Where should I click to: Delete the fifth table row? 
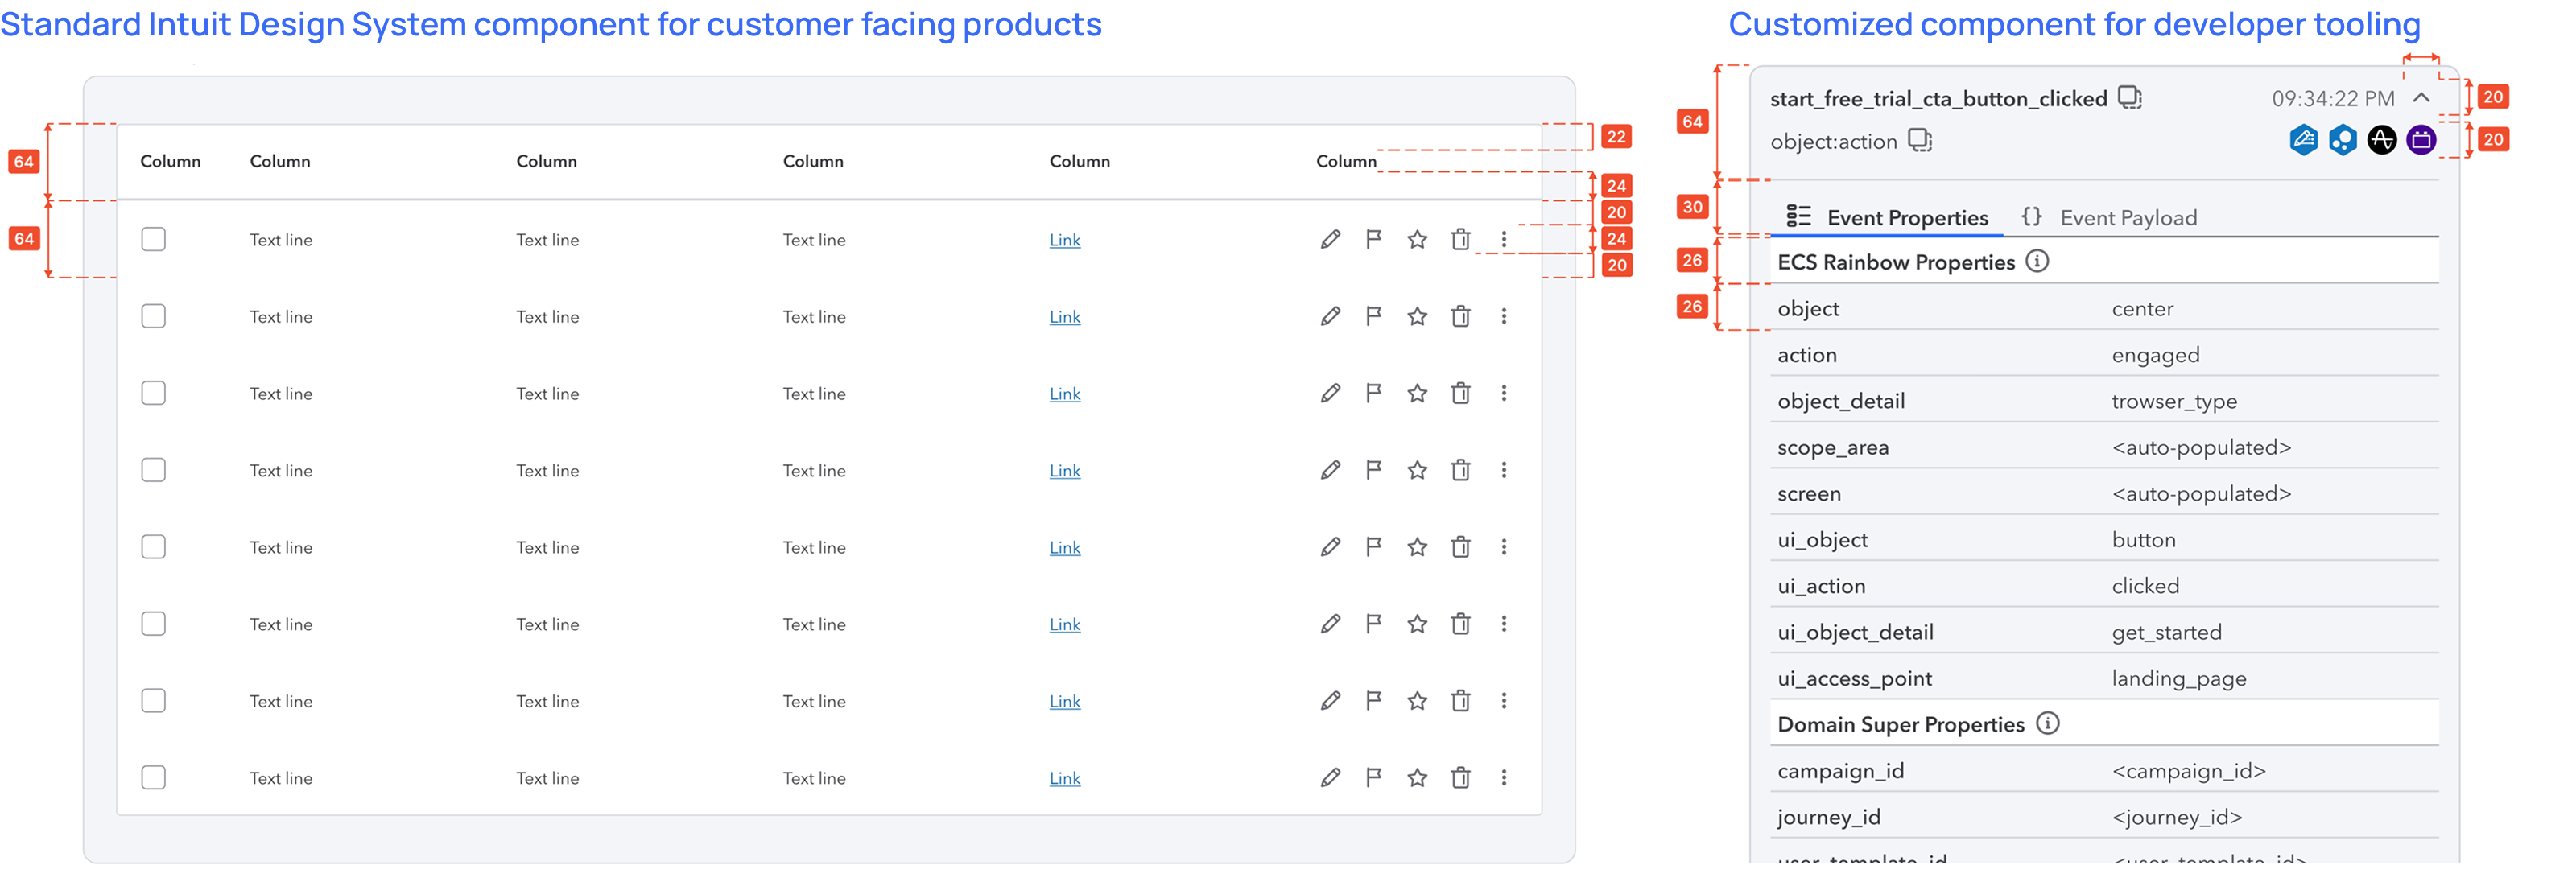pyautogui.click(x=1460, y=547)
